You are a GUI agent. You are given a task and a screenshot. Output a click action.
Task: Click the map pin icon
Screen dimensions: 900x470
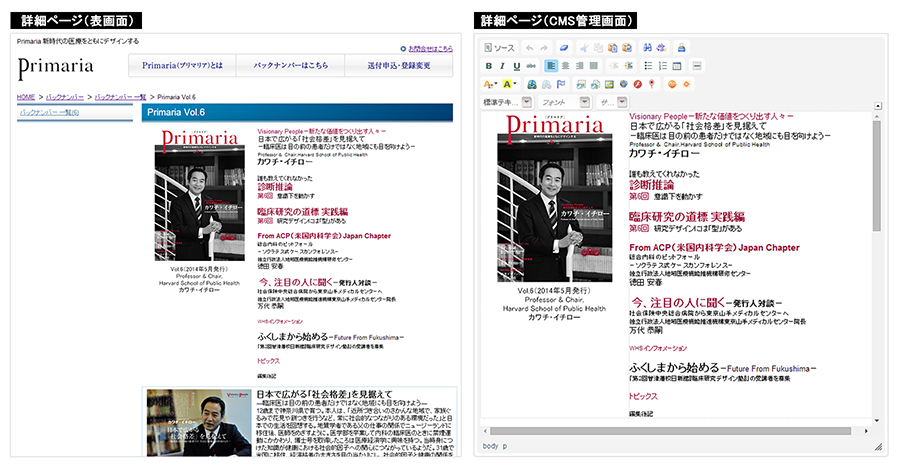[x=651, y=84]
